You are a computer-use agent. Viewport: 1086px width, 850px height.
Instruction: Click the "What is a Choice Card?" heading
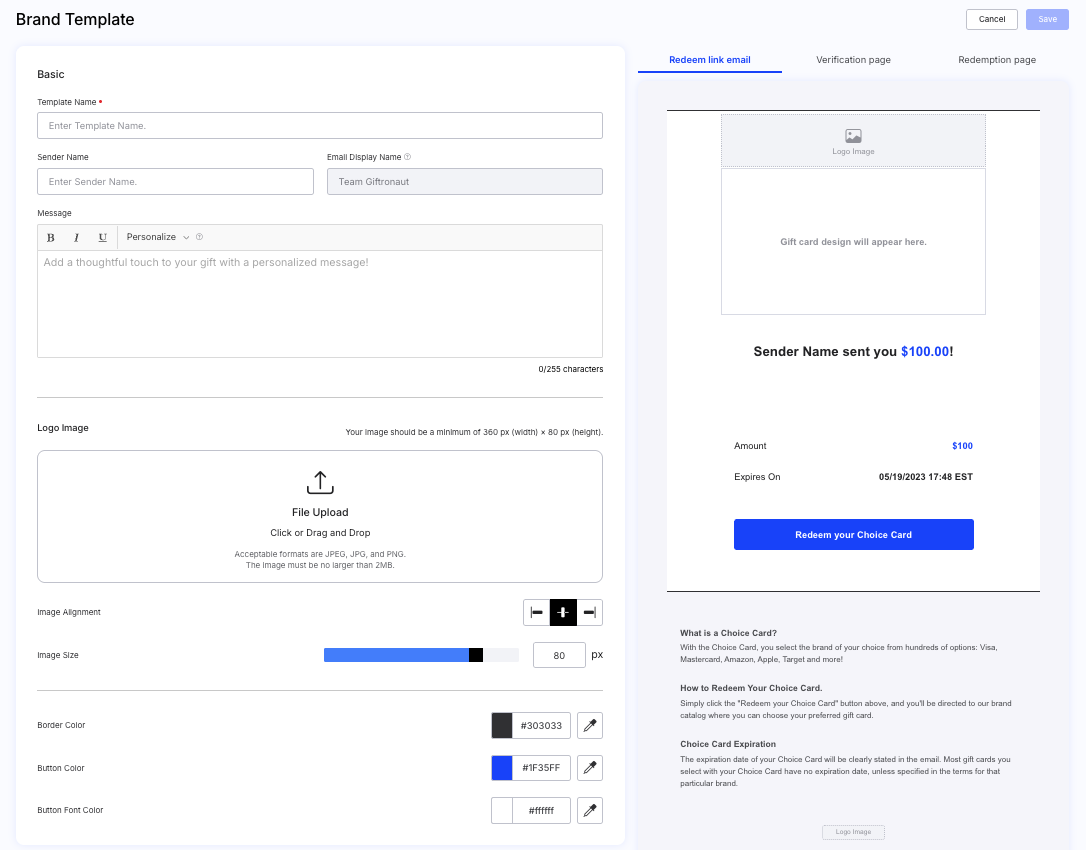click(729, 633)
